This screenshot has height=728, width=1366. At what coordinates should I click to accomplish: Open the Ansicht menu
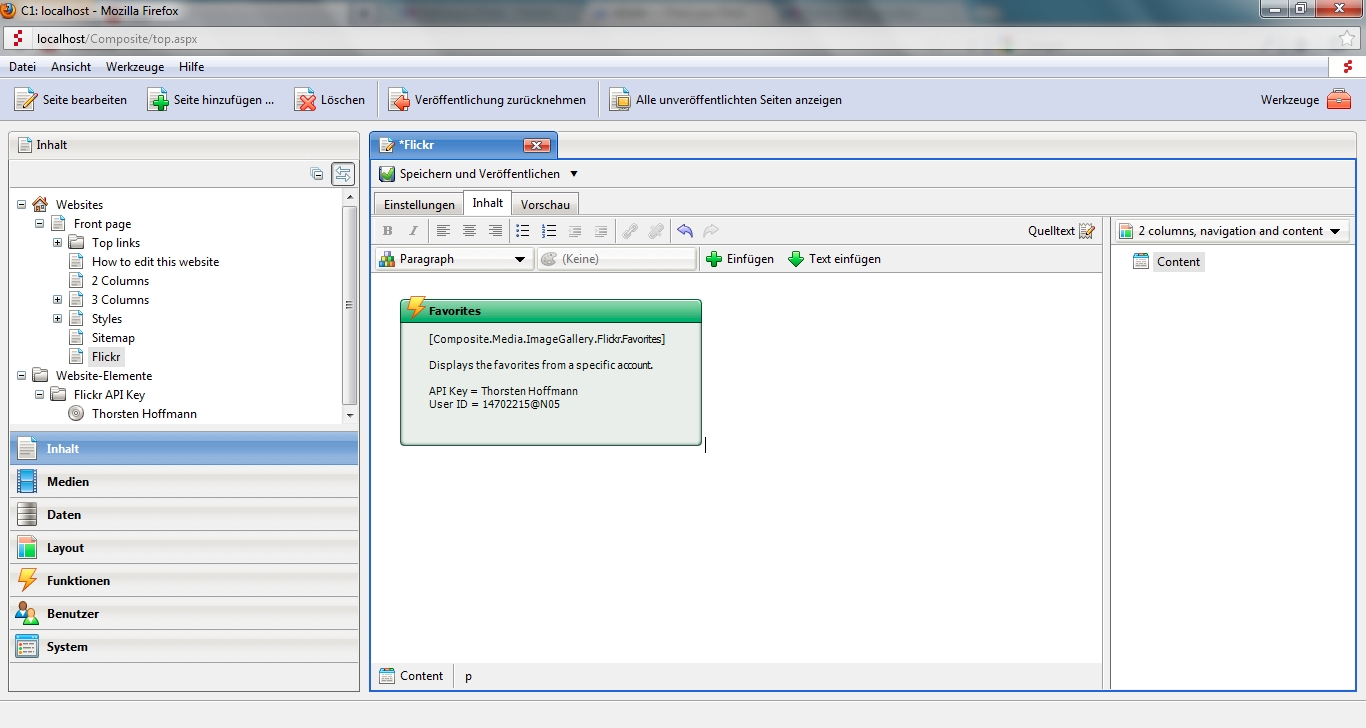tap(71, 67)
